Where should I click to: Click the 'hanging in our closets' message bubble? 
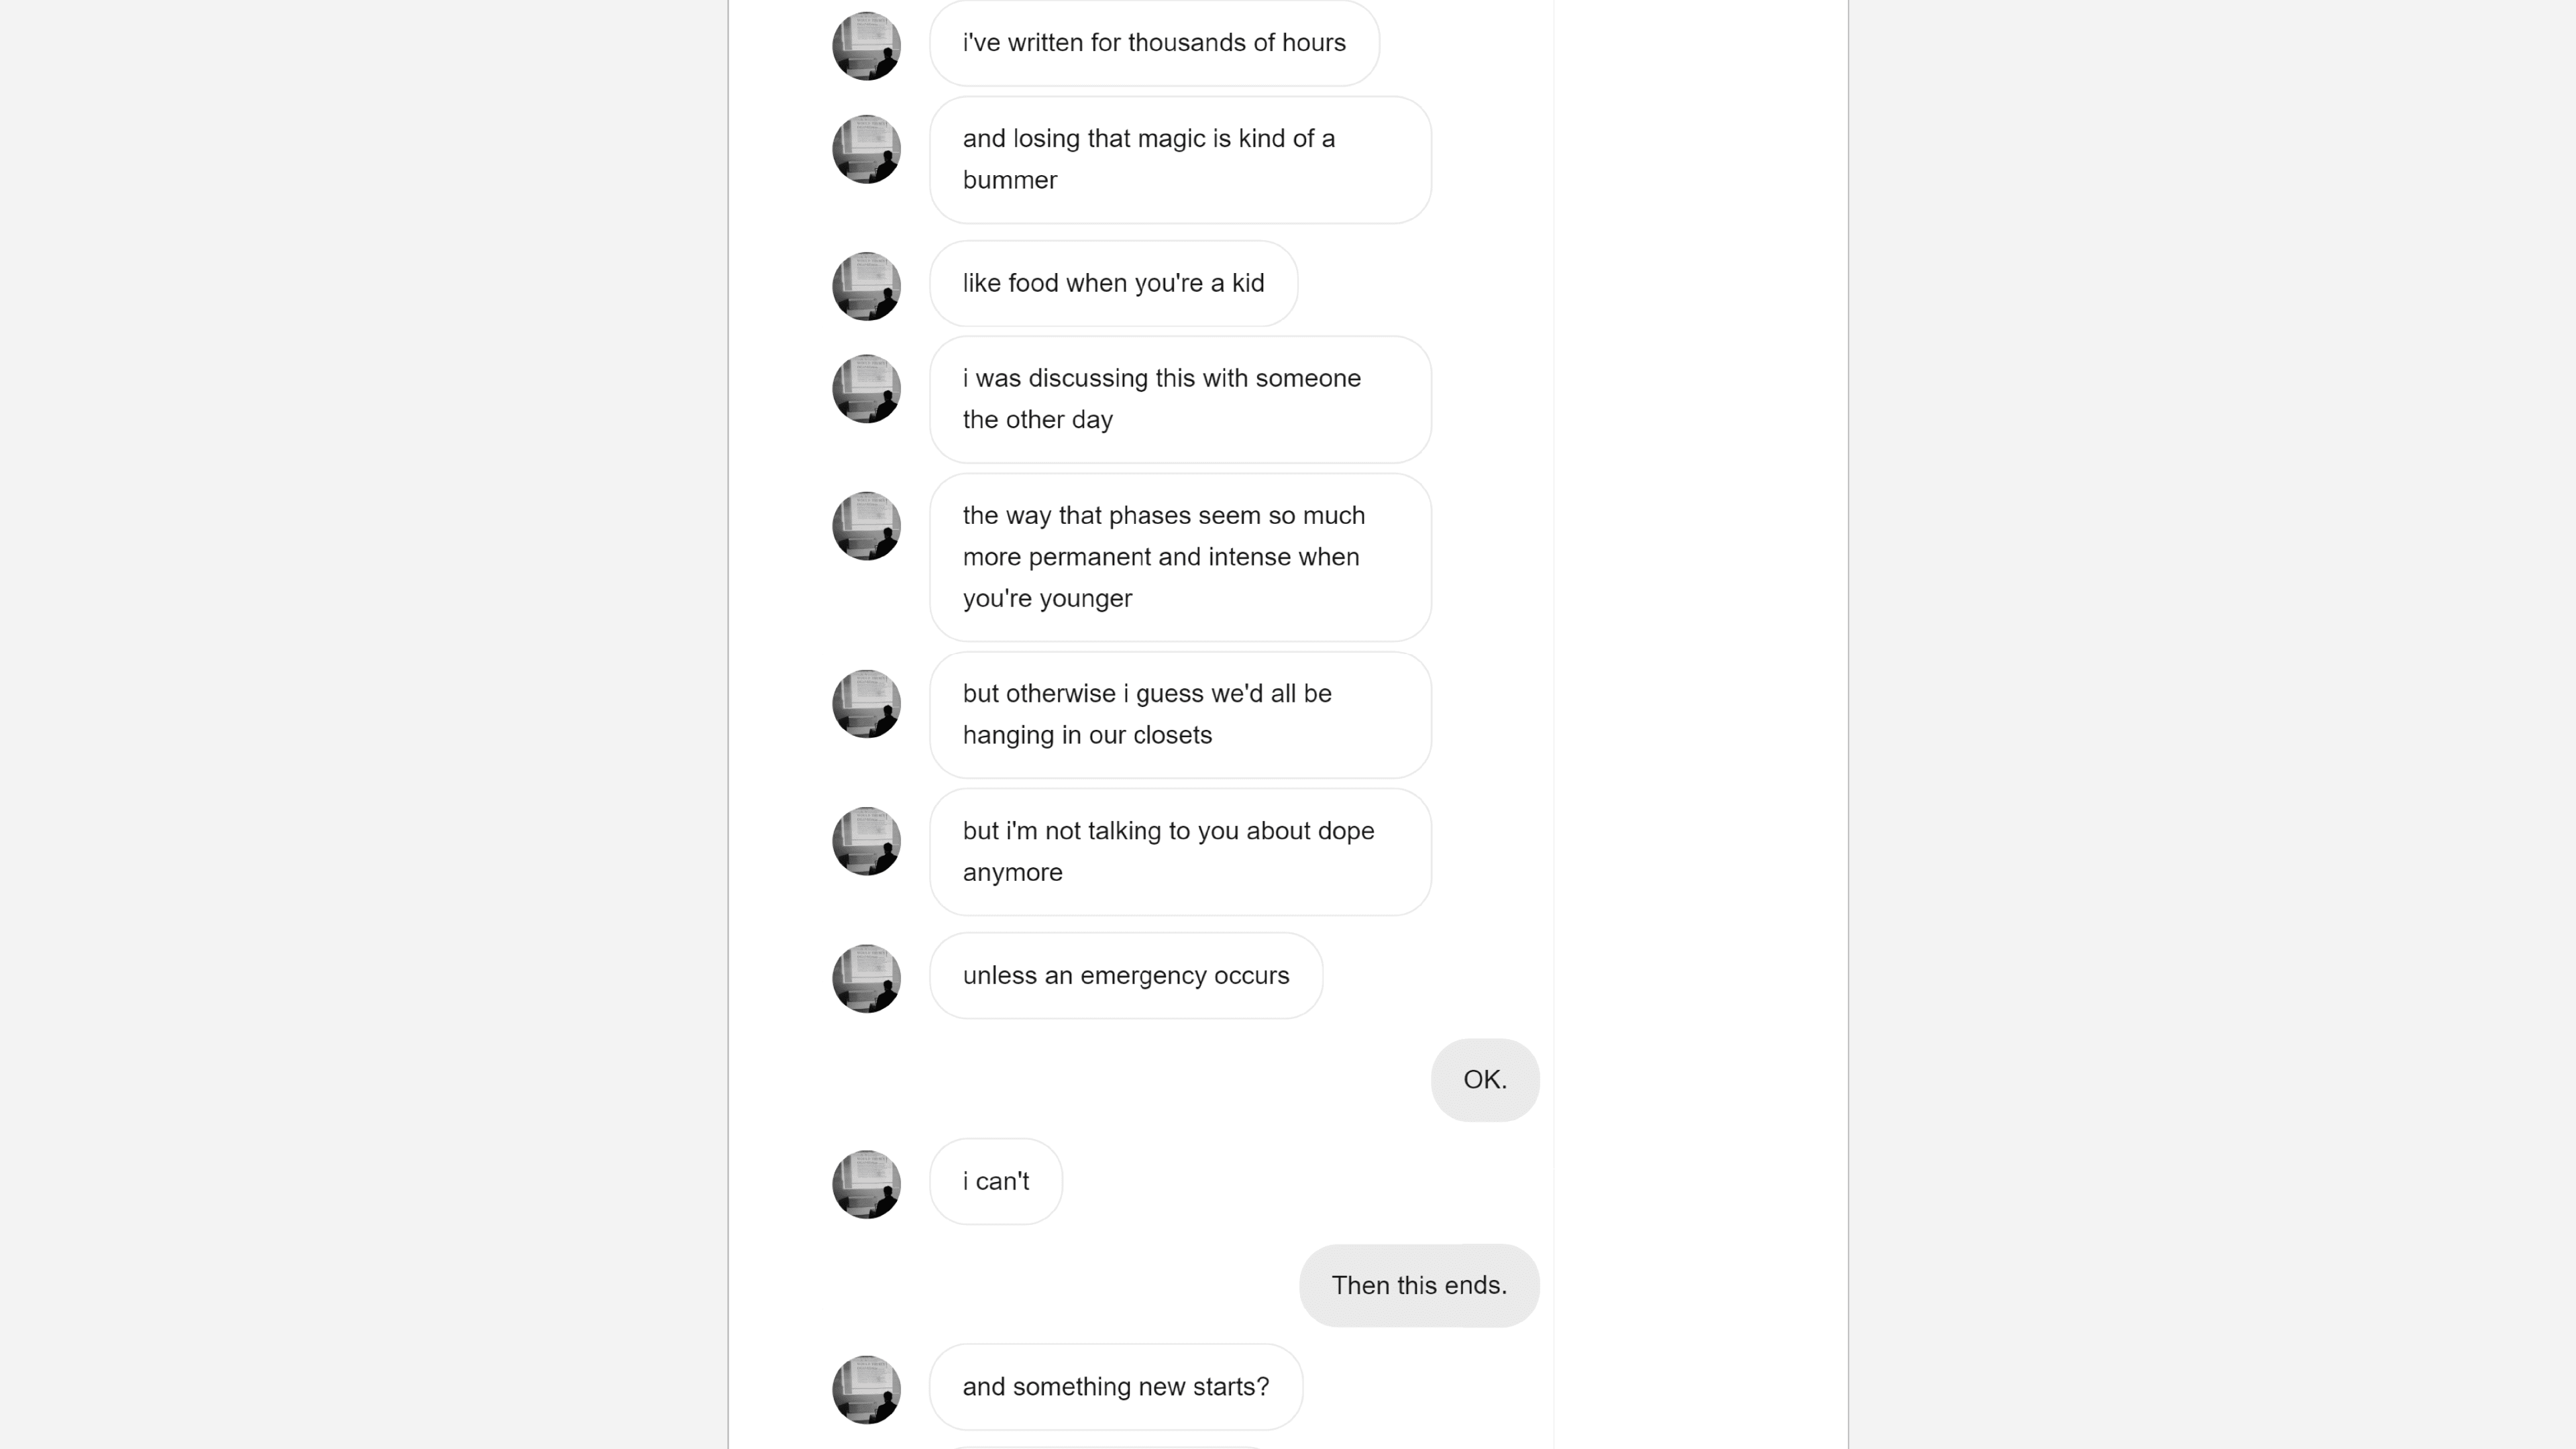(1181, 715)
